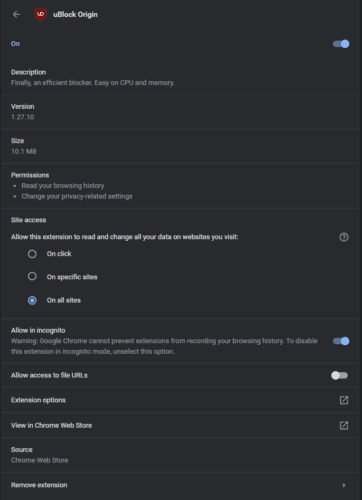The width and height of the screenshot is (362, 500).
Task: Open Extension options launch icon
Action: point(344,400)
